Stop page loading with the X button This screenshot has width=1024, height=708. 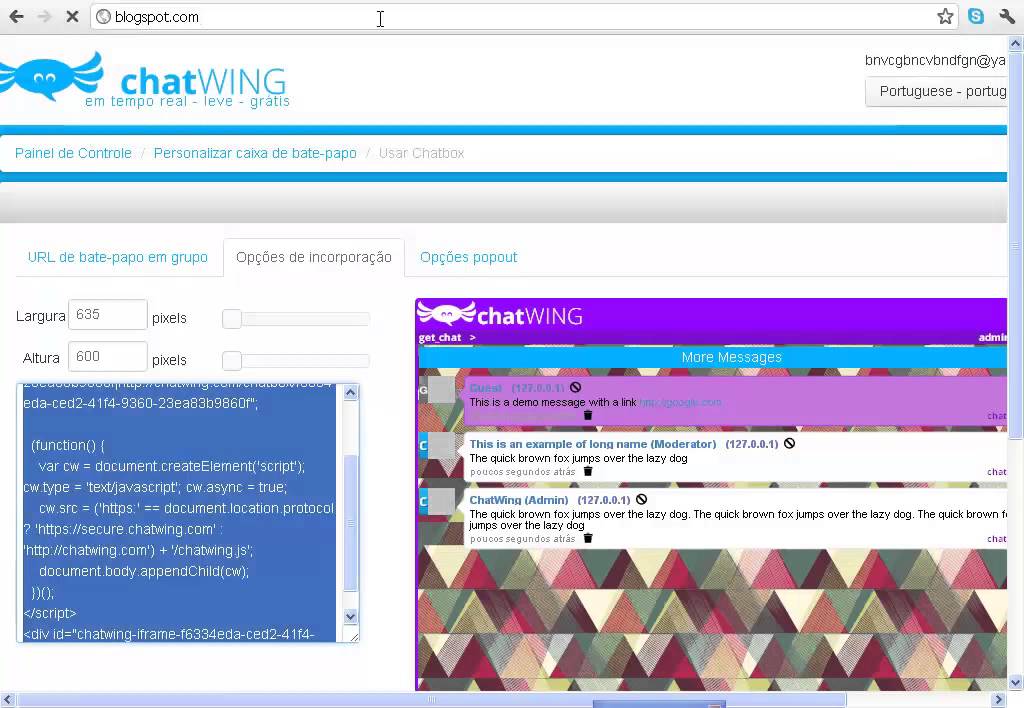(x=72, y=16)
